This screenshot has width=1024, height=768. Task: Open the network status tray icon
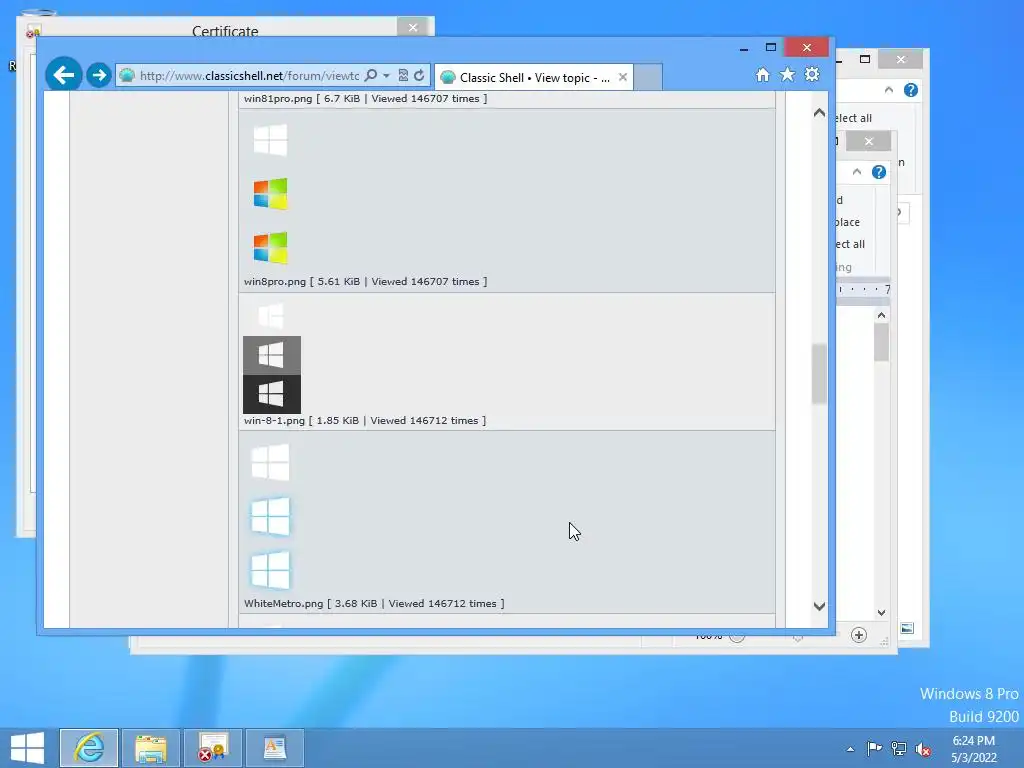899,749
